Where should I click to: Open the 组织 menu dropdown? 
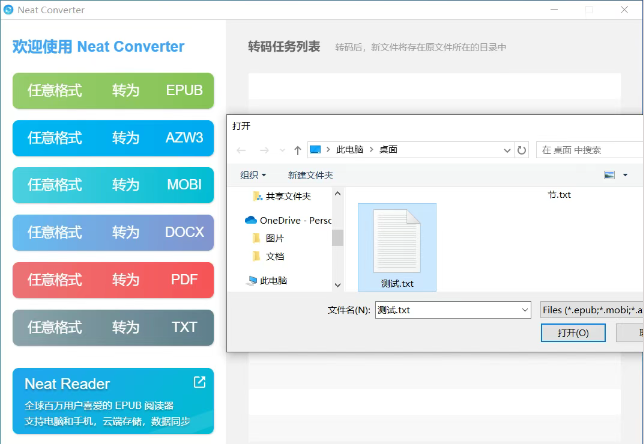point(253,175)
